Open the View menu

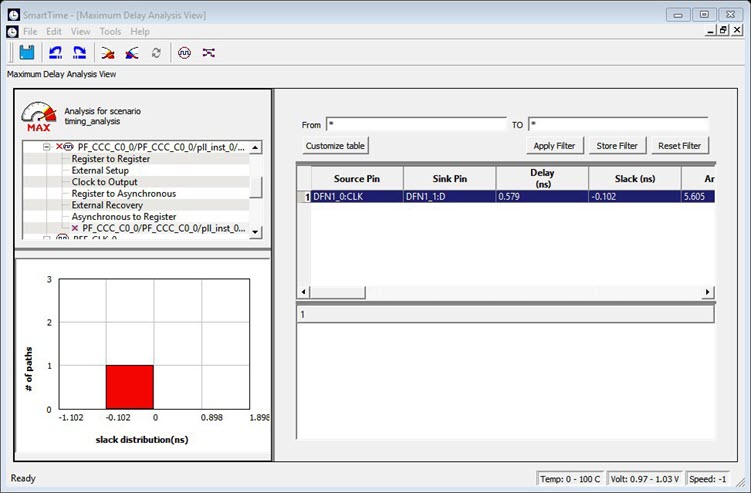80,32
